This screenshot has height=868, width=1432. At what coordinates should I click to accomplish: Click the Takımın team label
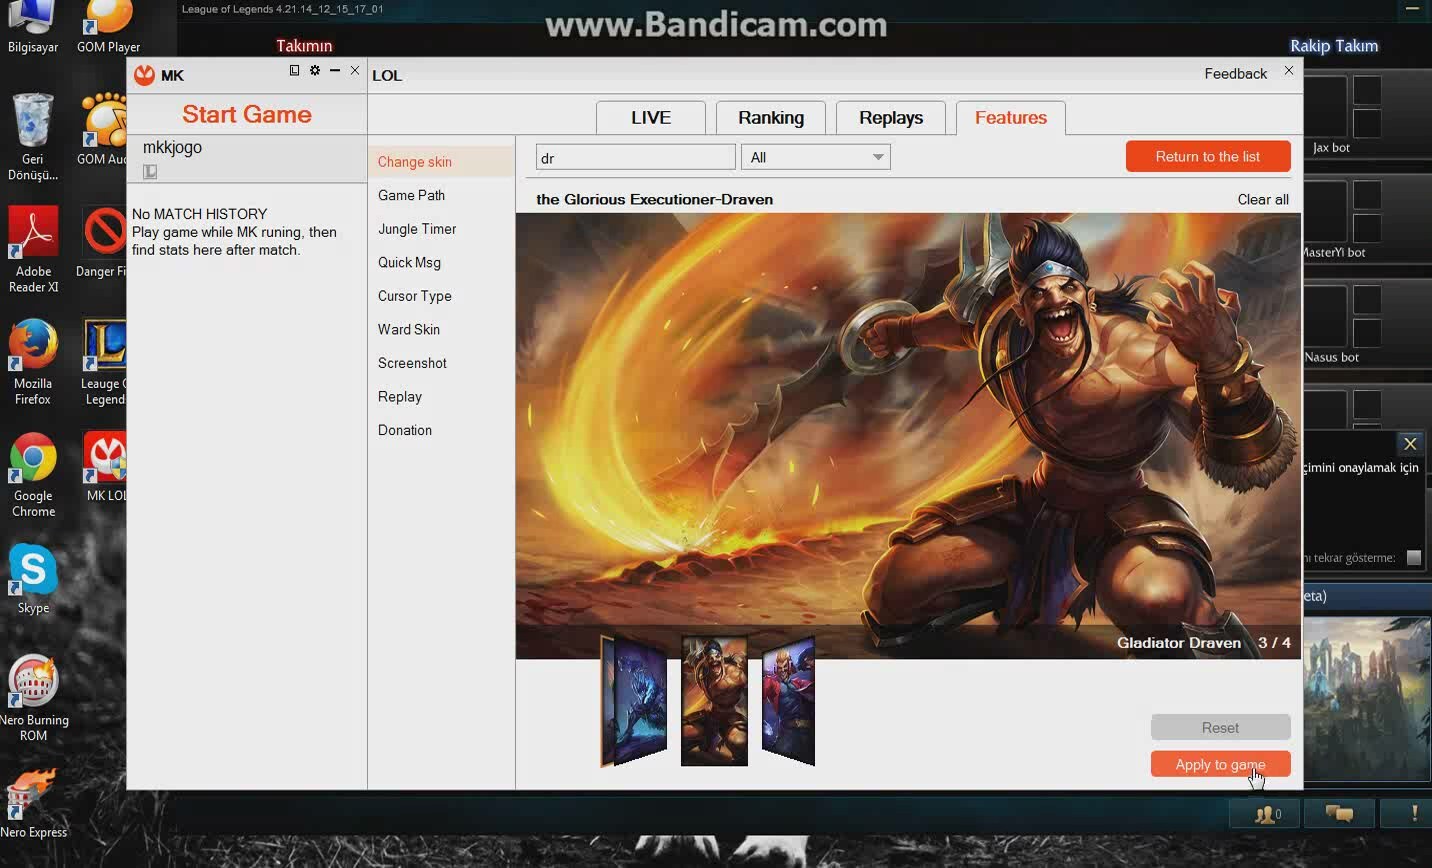[x=304, y=46]
